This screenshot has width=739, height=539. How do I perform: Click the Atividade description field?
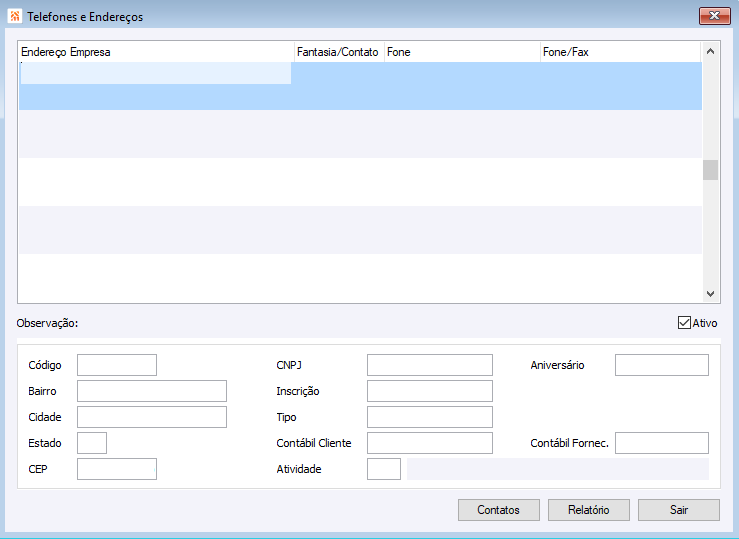558,469
